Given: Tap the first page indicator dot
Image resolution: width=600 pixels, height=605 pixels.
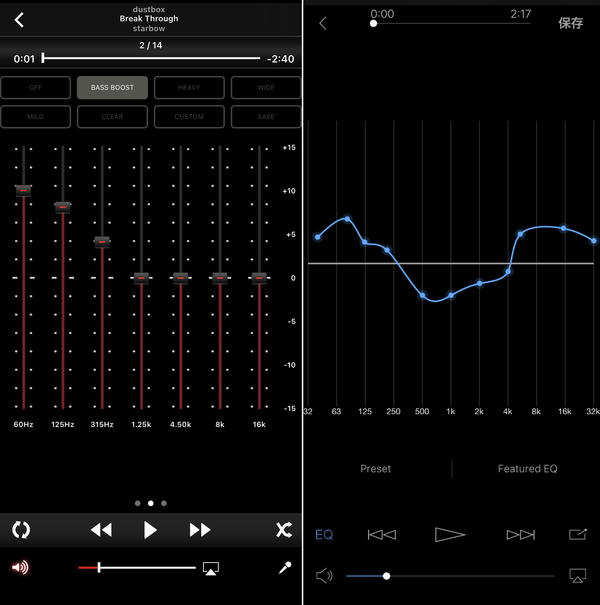Looking at the screenshot, I should pyautogui.click(x=138, y=503).
